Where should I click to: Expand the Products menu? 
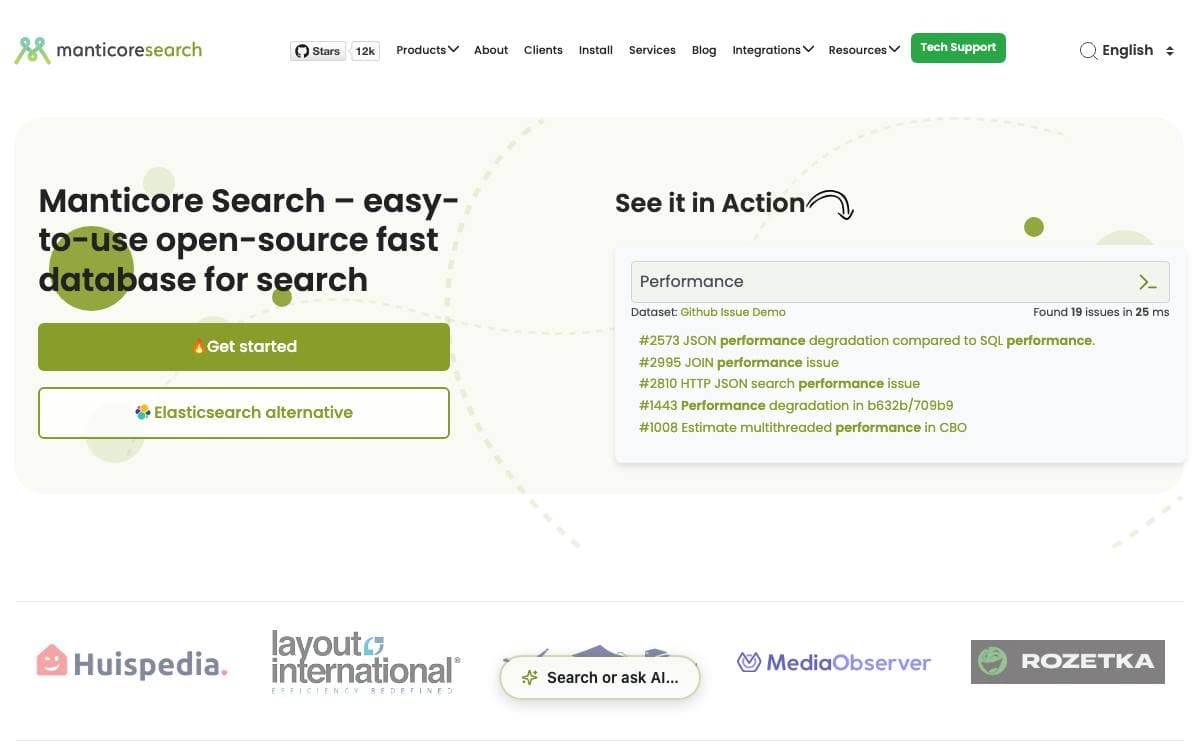427,50
